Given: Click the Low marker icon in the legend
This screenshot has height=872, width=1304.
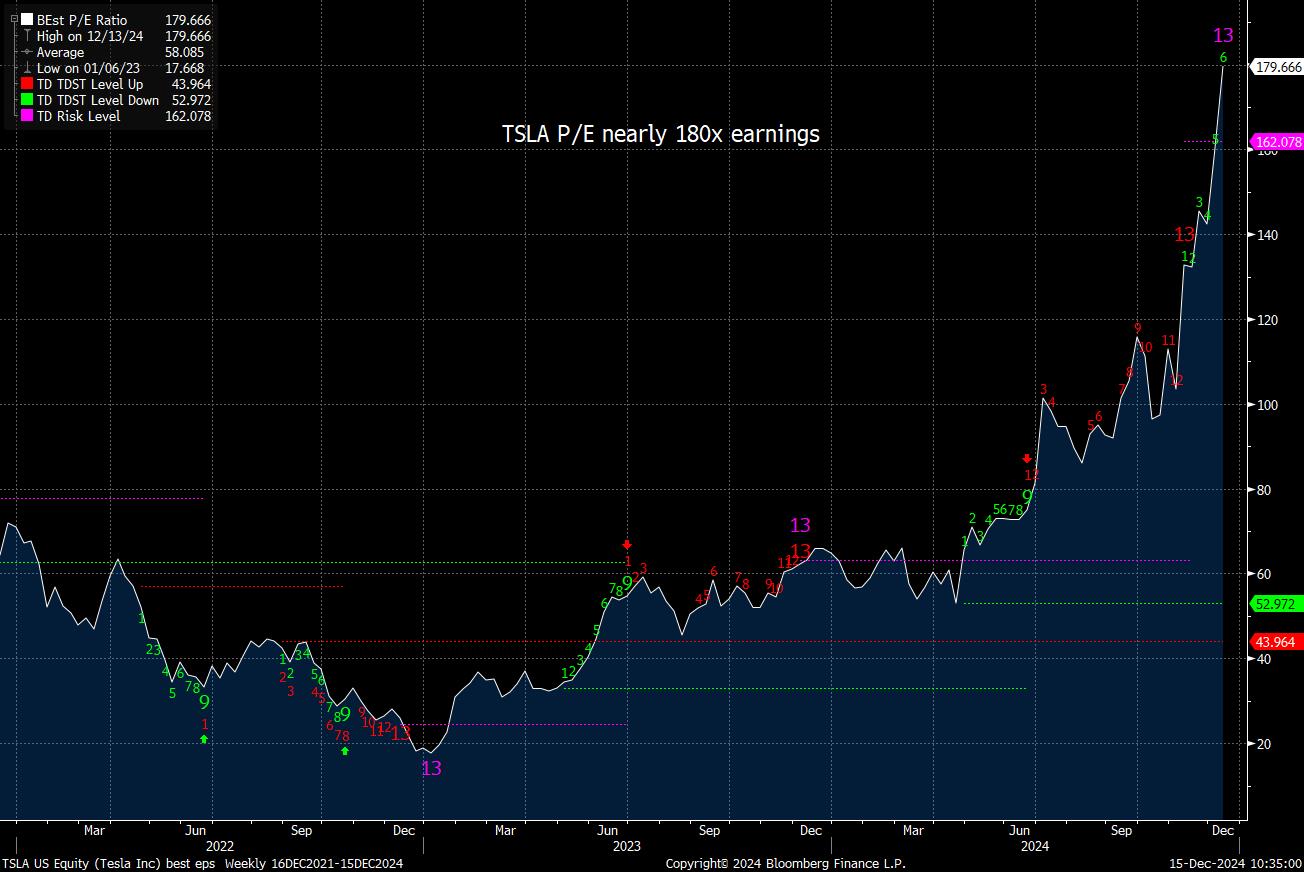Looking at the screenshot, I should (27, 68).
